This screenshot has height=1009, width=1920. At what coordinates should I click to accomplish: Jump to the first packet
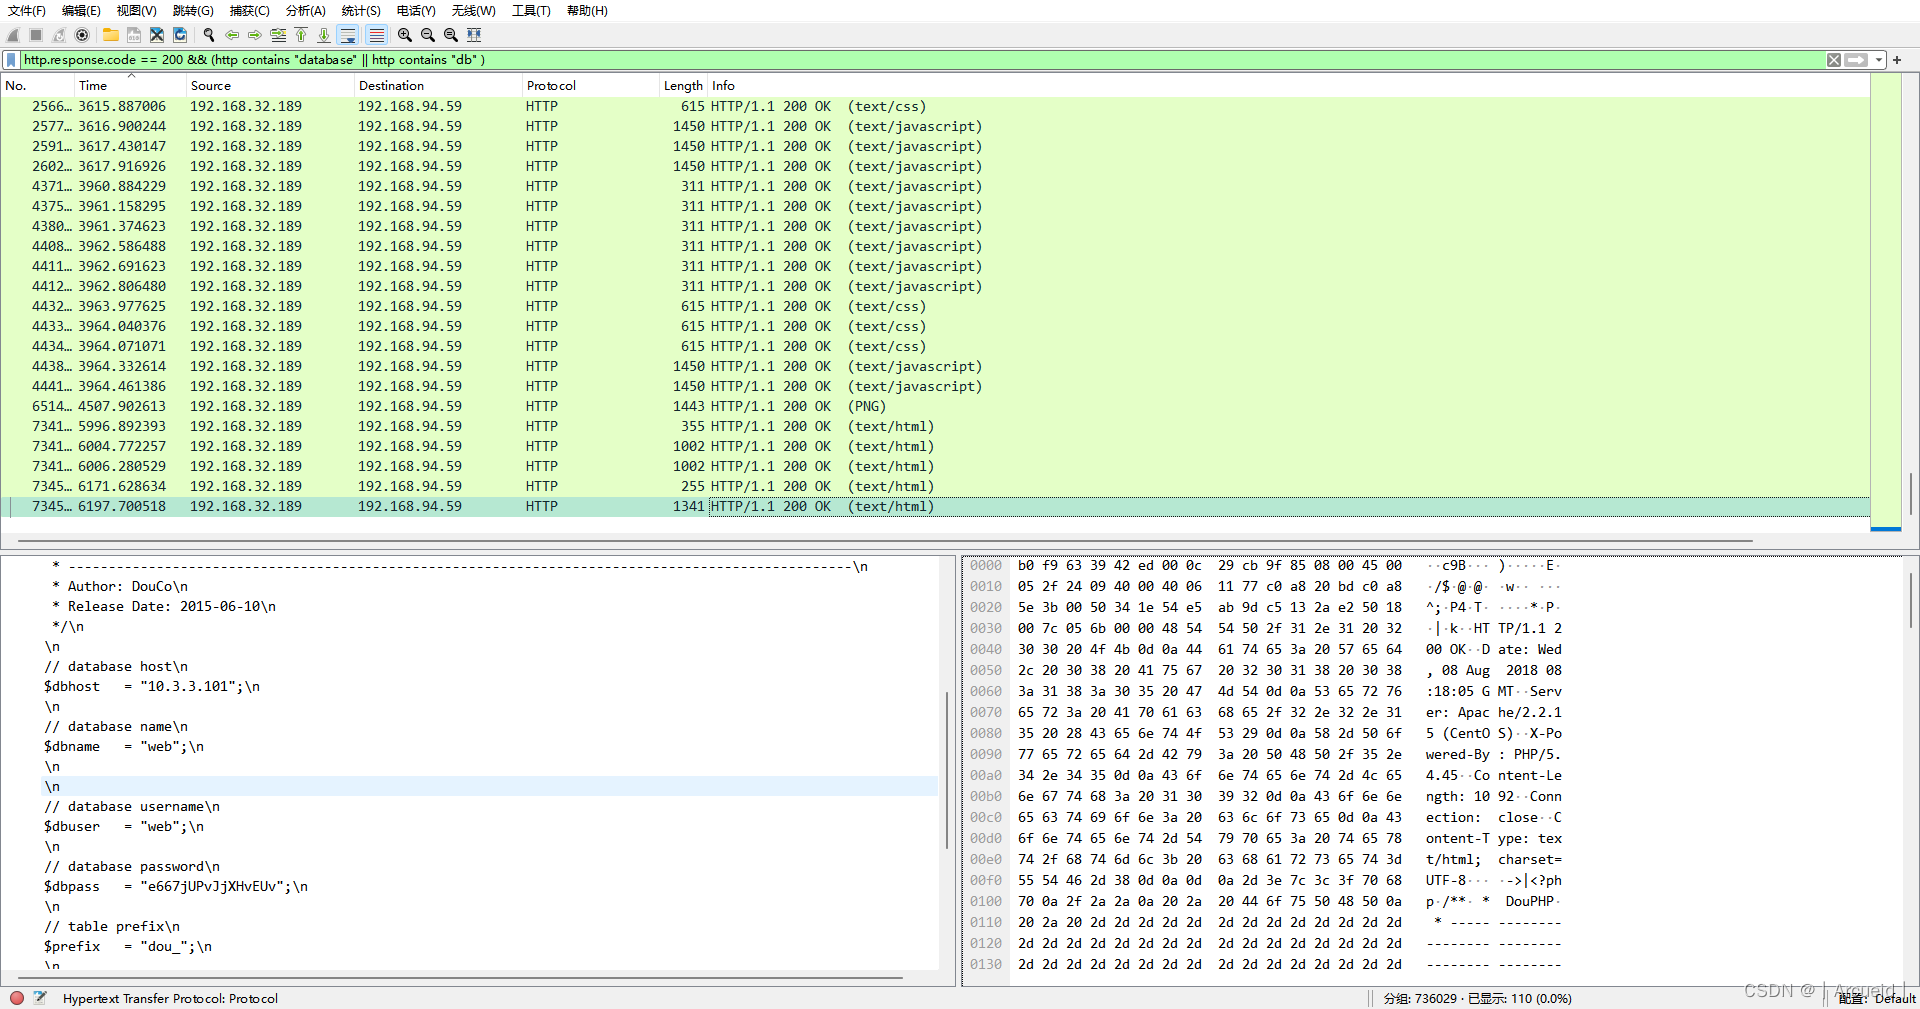click(301, 35)
